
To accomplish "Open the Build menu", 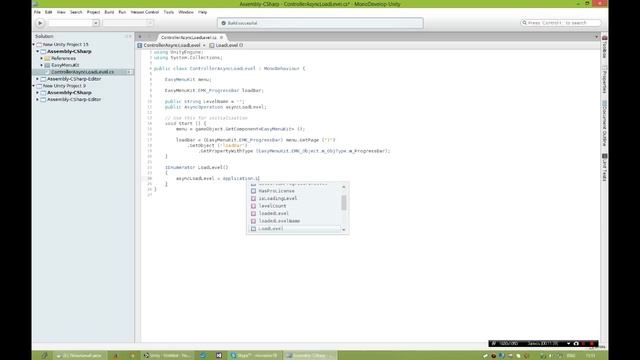I will tap(109, 12).
